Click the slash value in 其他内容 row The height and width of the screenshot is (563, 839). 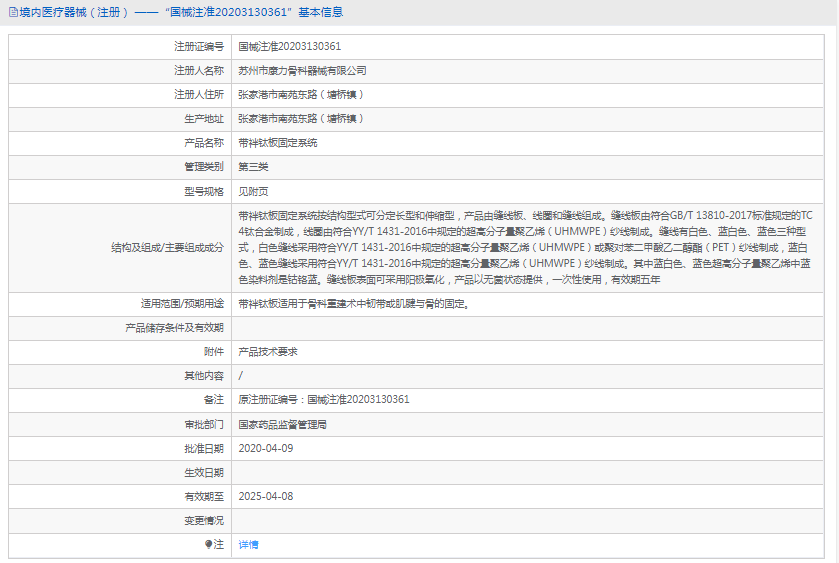pyautogui.click(x=241, y=376)
